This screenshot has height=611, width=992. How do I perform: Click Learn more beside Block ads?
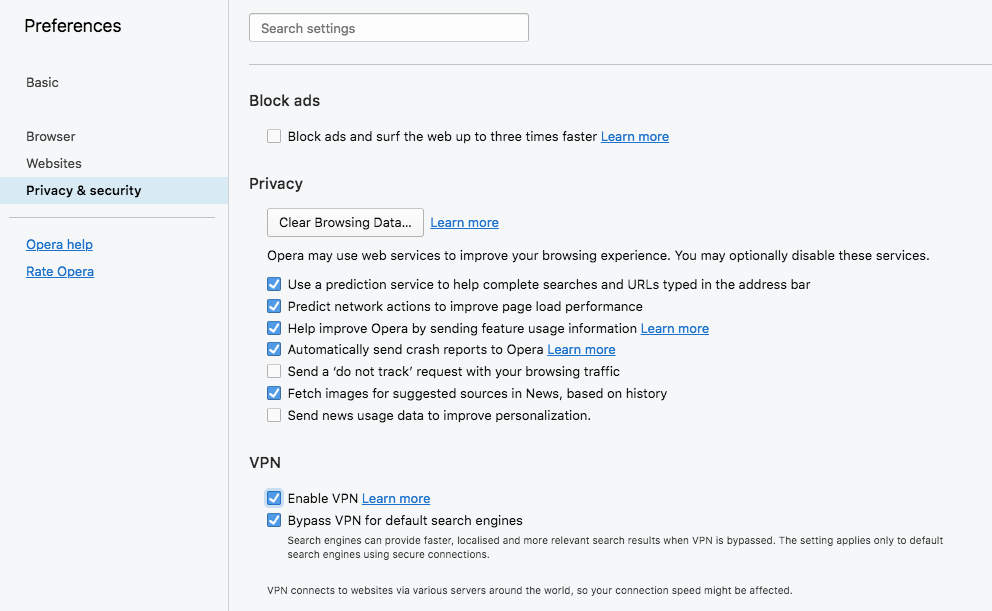tap(635, 137)
